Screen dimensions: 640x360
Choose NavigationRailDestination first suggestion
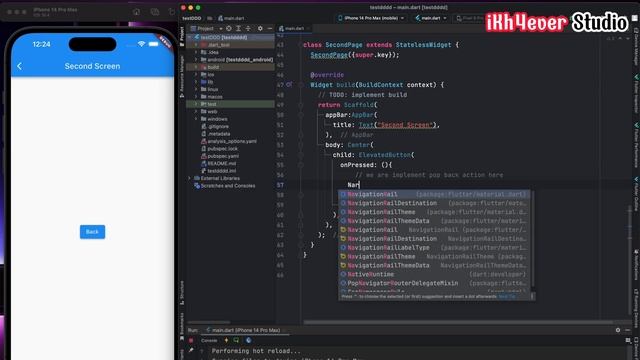click(434, 203)
